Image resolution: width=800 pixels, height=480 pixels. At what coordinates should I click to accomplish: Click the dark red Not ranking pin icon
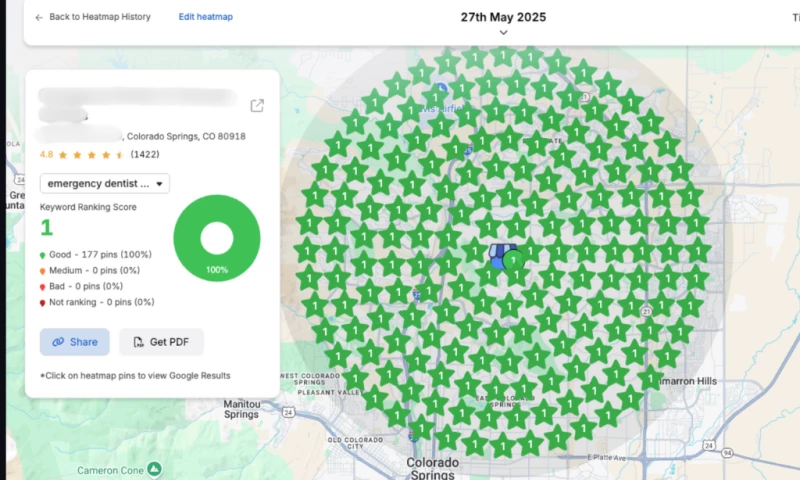(x=43, y=302)
